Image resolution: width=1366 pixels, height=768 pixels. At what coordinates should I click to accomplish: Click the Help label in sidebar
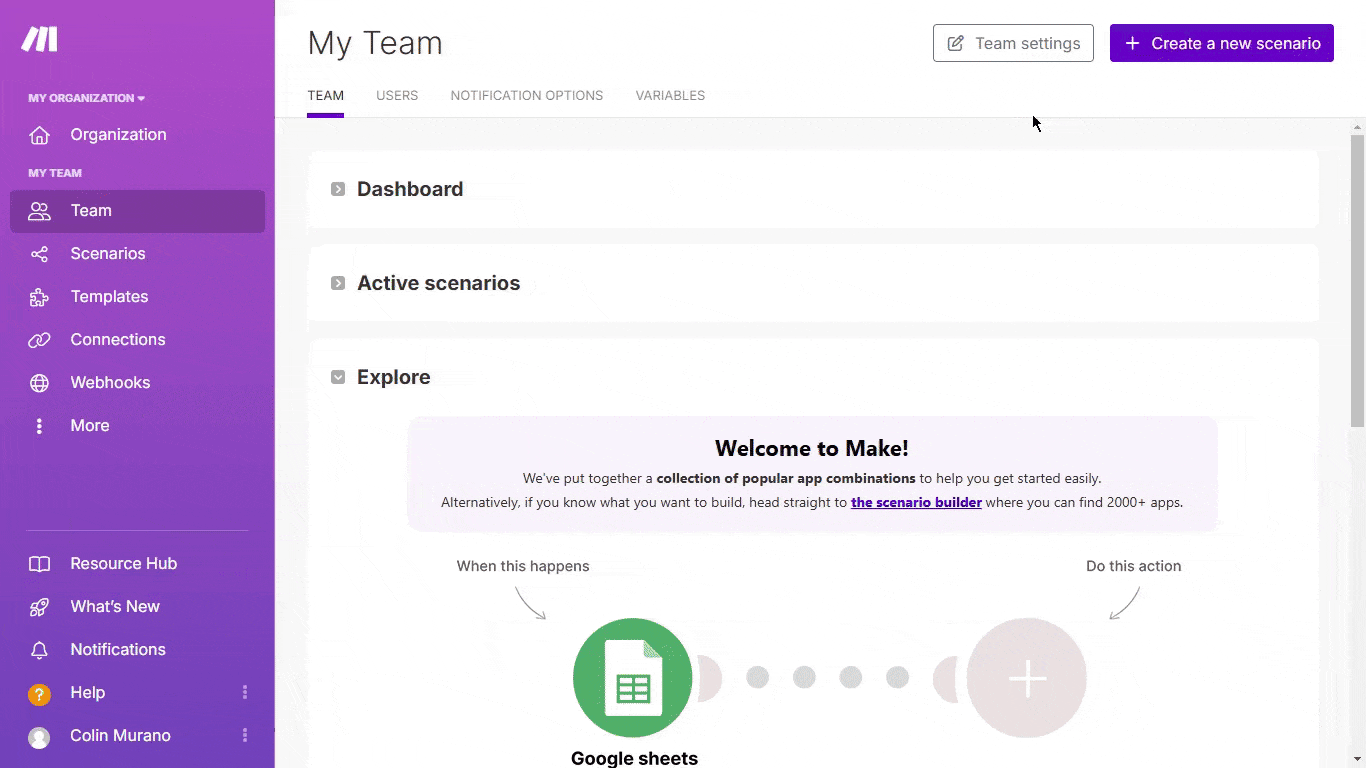(88, 693)
